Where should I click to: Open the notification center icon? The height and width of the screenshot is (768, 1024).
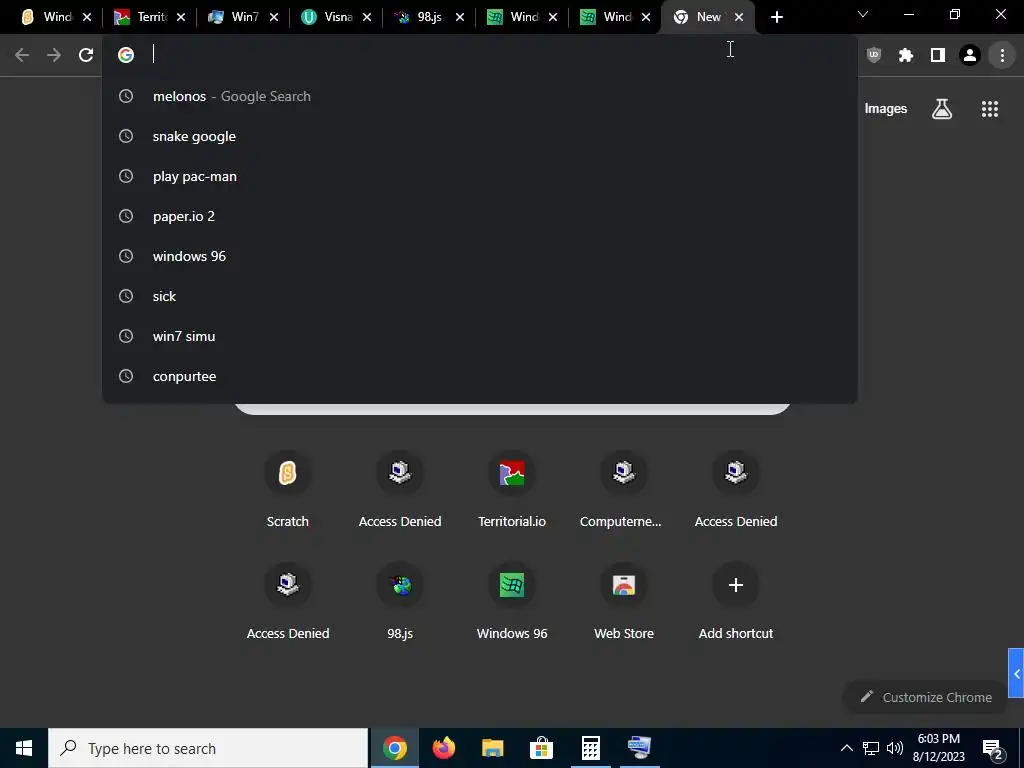(x=993, y=748)
